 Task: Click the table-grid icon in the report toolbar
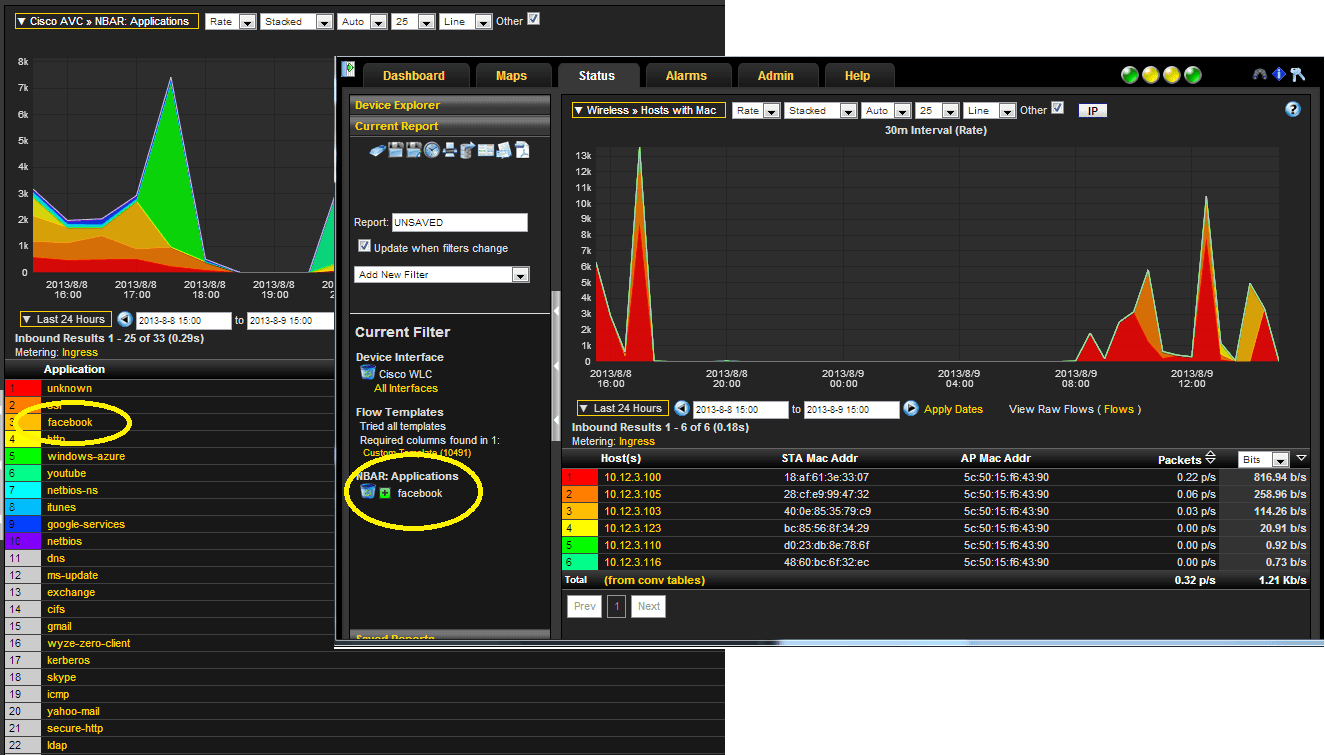[x=486, y=150]
